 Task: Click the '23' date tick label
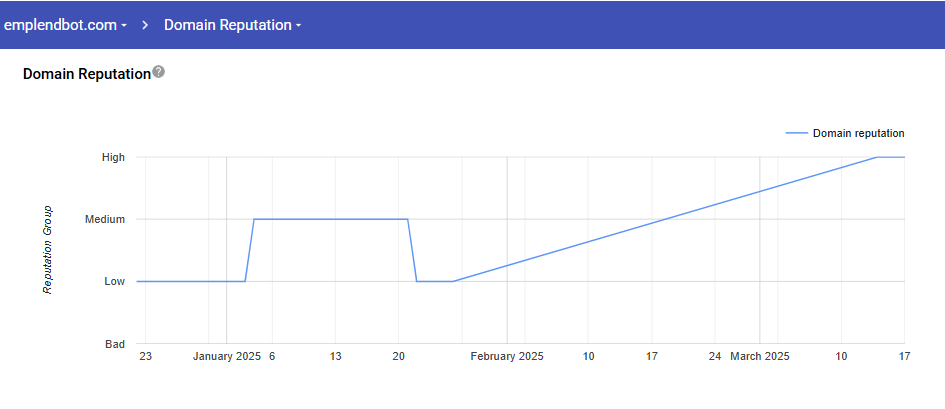click(x=145, y=357)
